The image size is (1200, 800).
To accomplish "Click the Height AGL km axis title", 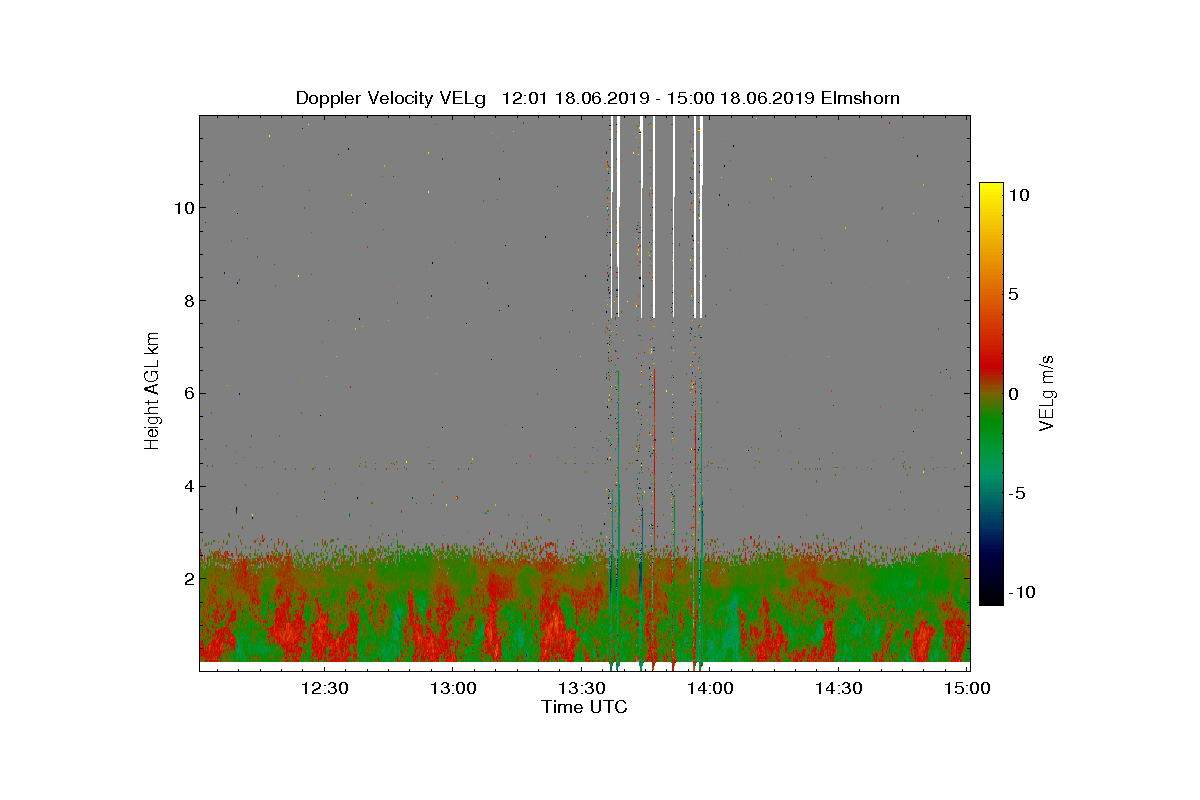I will [152, 390].
